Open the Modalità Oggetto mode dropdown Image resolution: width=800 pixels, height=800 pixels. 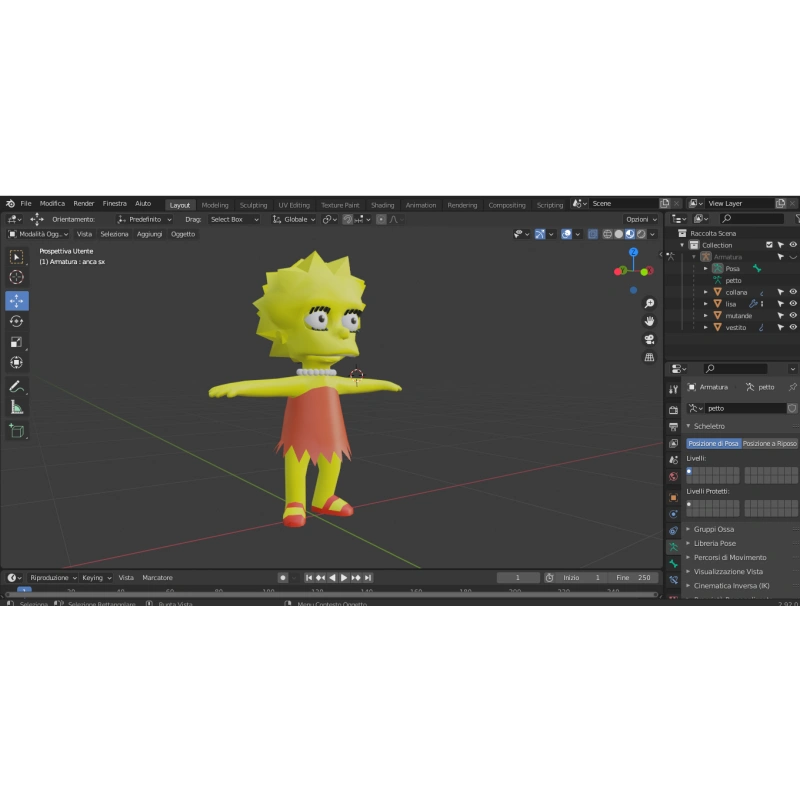coord(38,234)
